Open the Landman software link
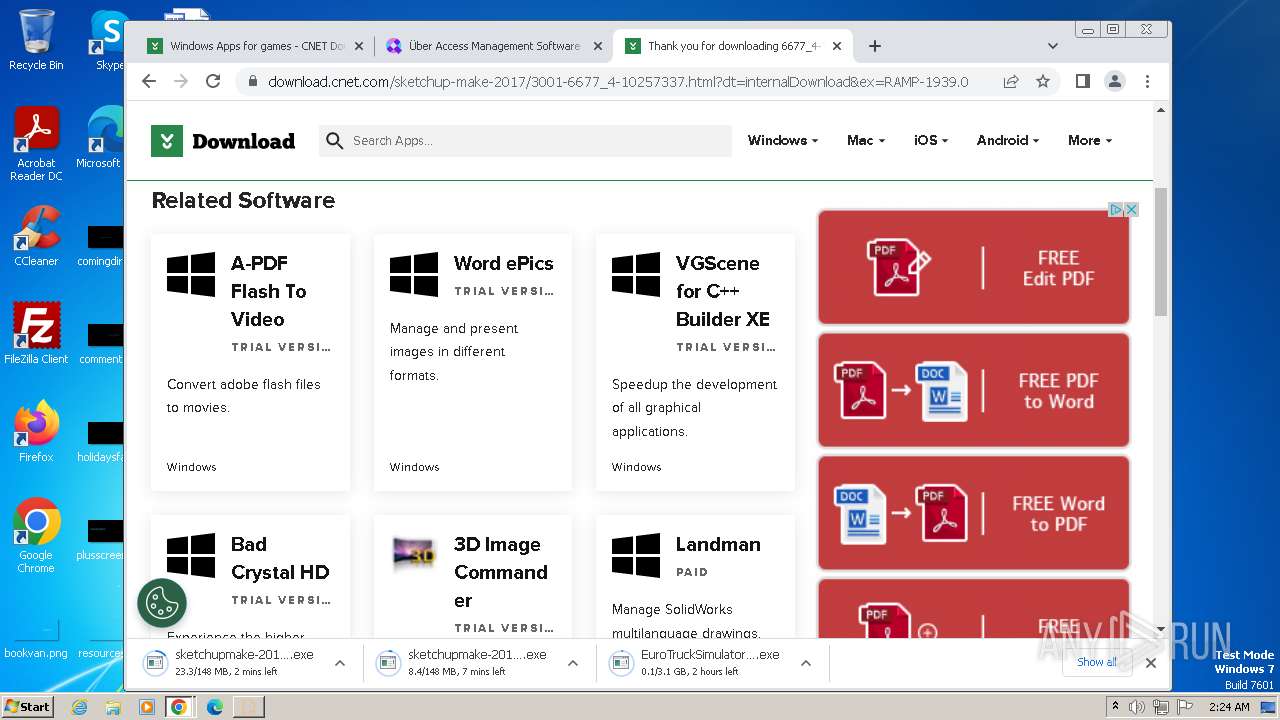Viewport: 1280px width, 720px height. (718, 544)
